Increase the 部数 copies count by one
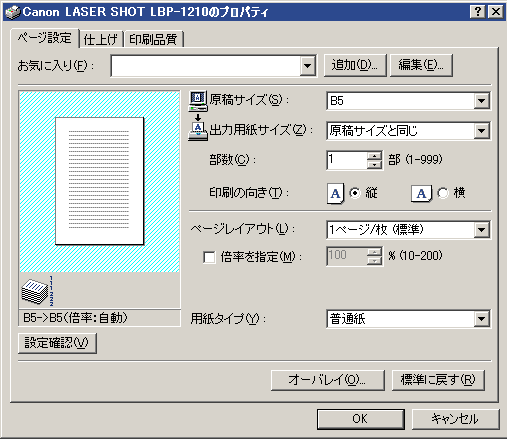 pyautogui.click(x=375, y=156)
